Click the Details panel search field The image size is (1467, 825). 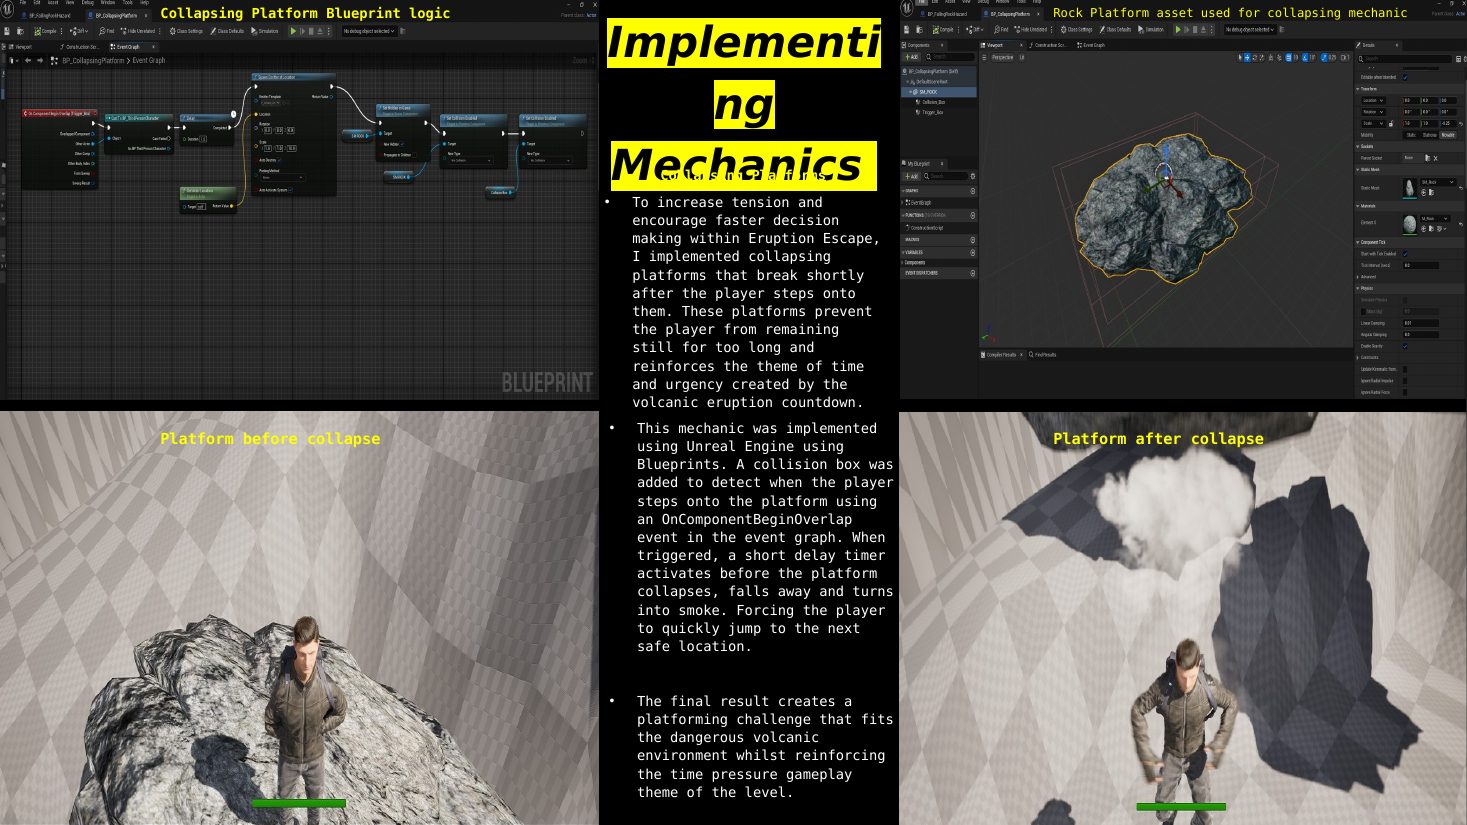1407,58
